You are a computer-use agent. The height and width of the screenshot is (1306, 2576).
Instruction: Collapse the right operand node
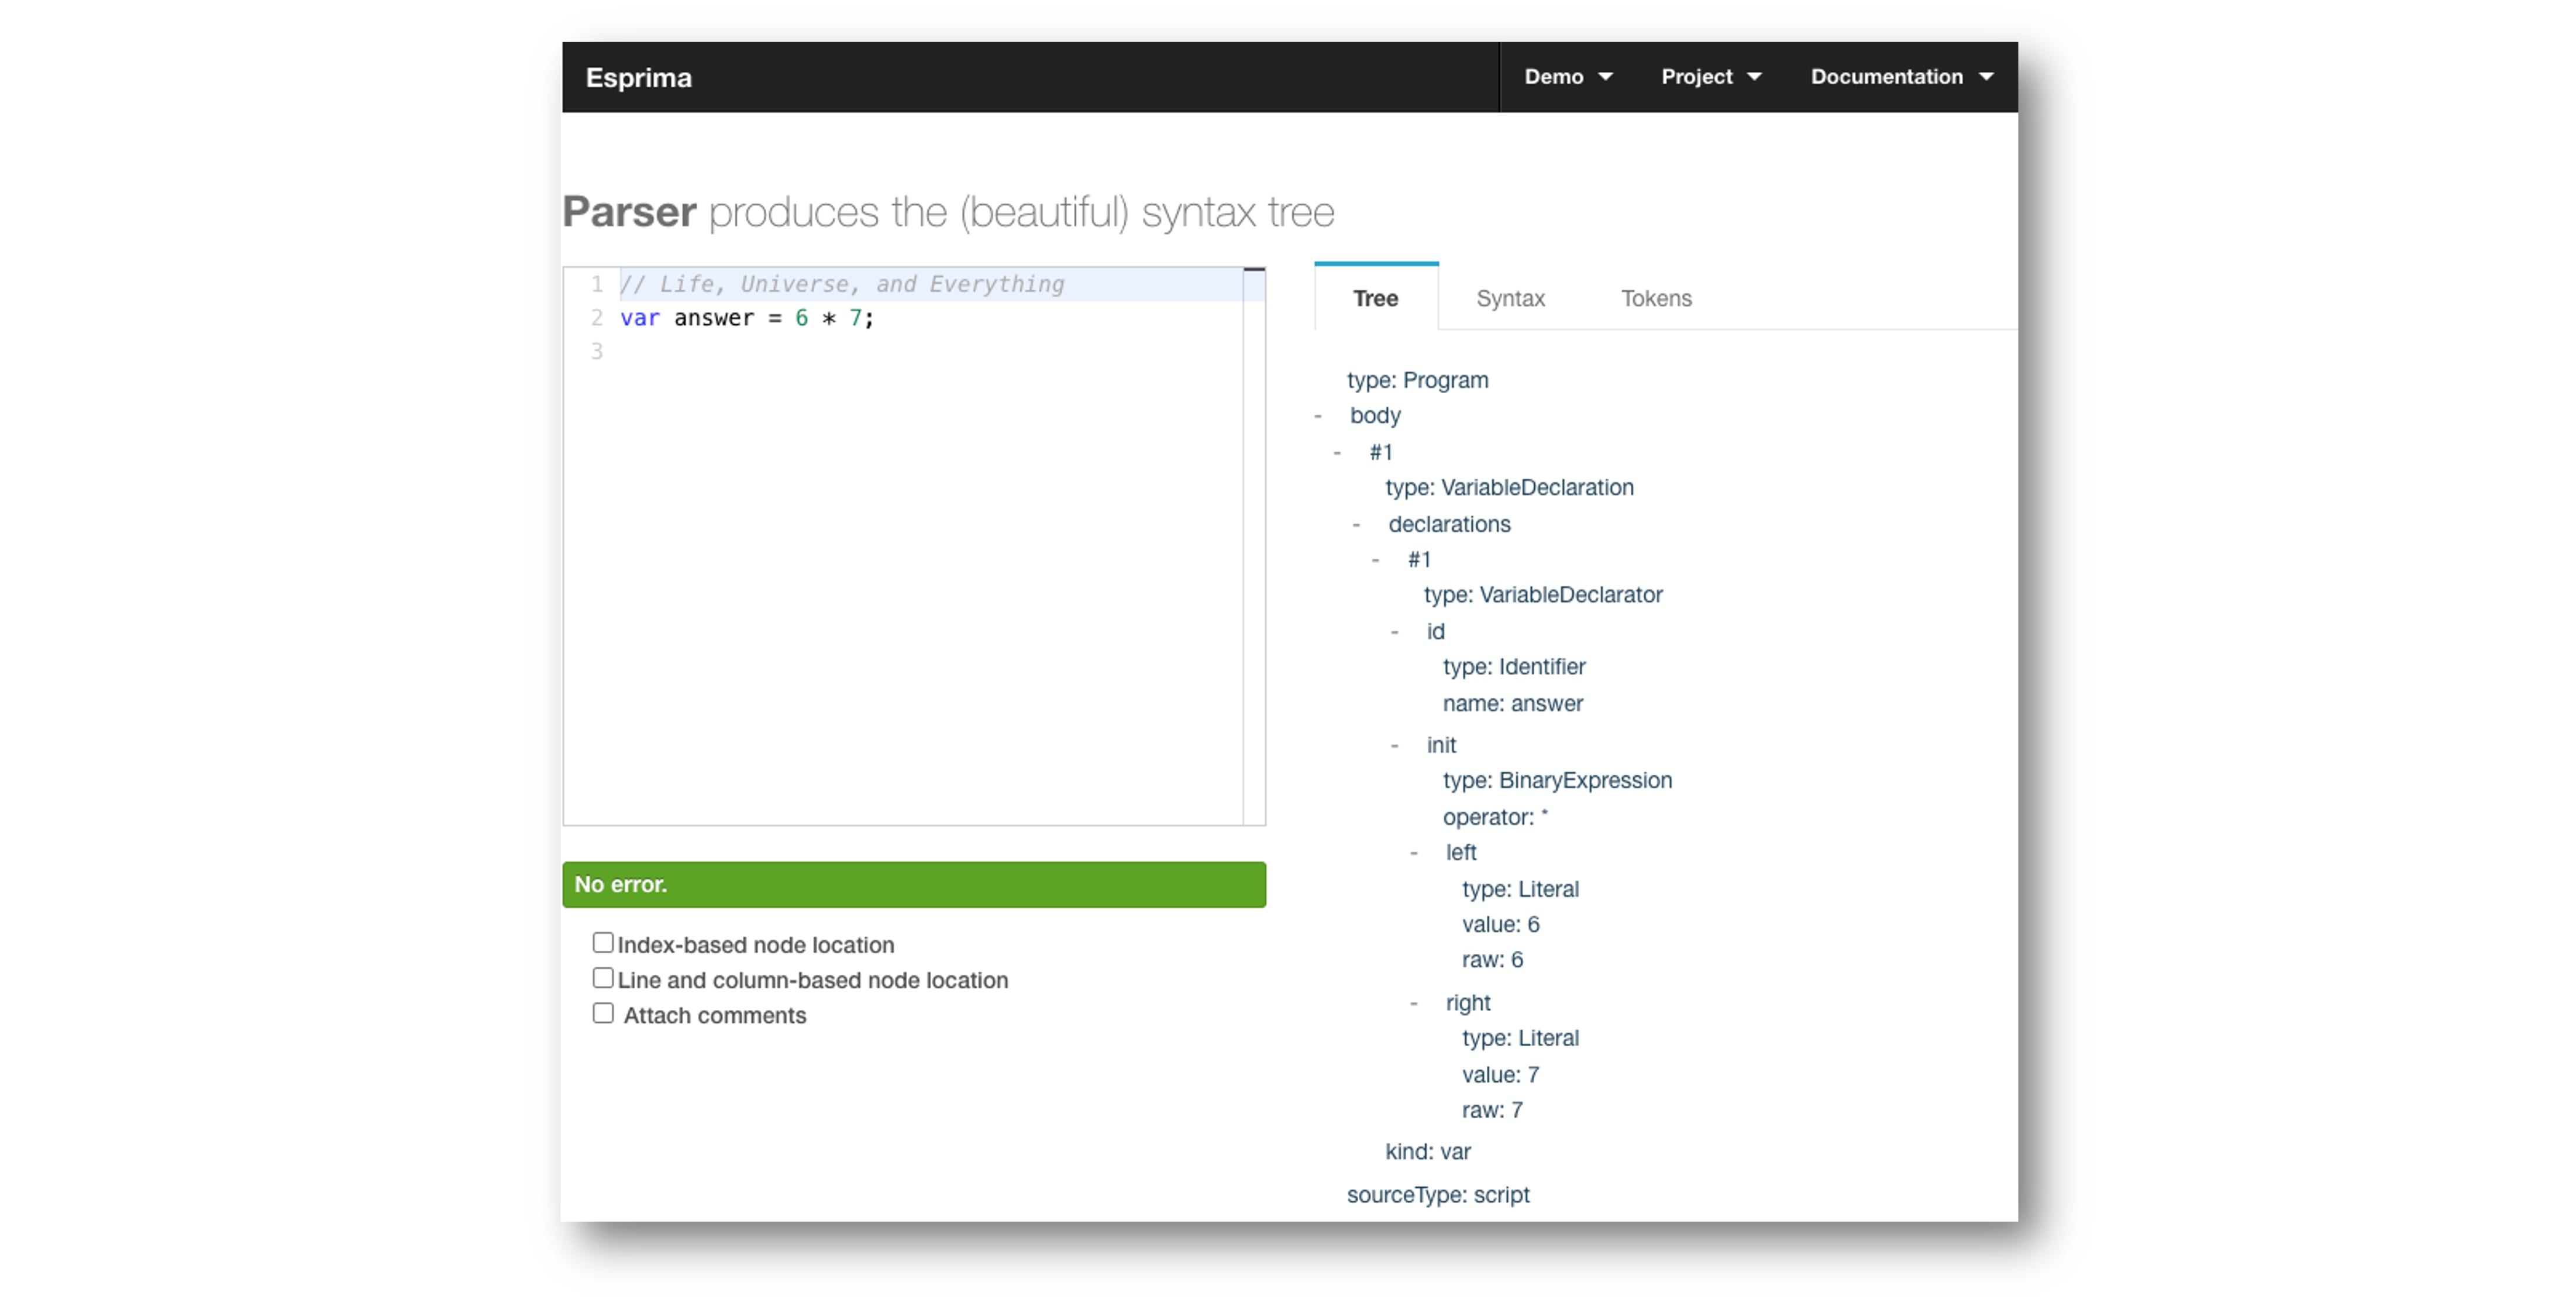point(1414,1003)
